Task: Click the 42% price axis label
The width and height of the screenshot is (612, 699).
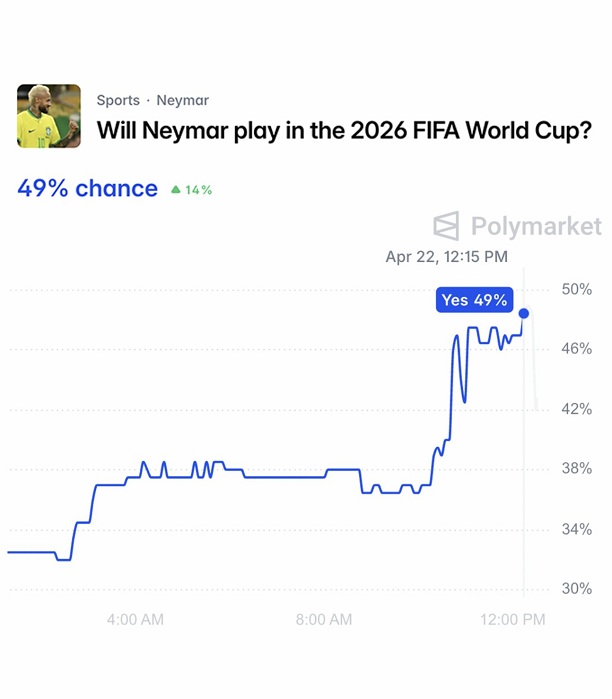Action: tap(576, 409)
